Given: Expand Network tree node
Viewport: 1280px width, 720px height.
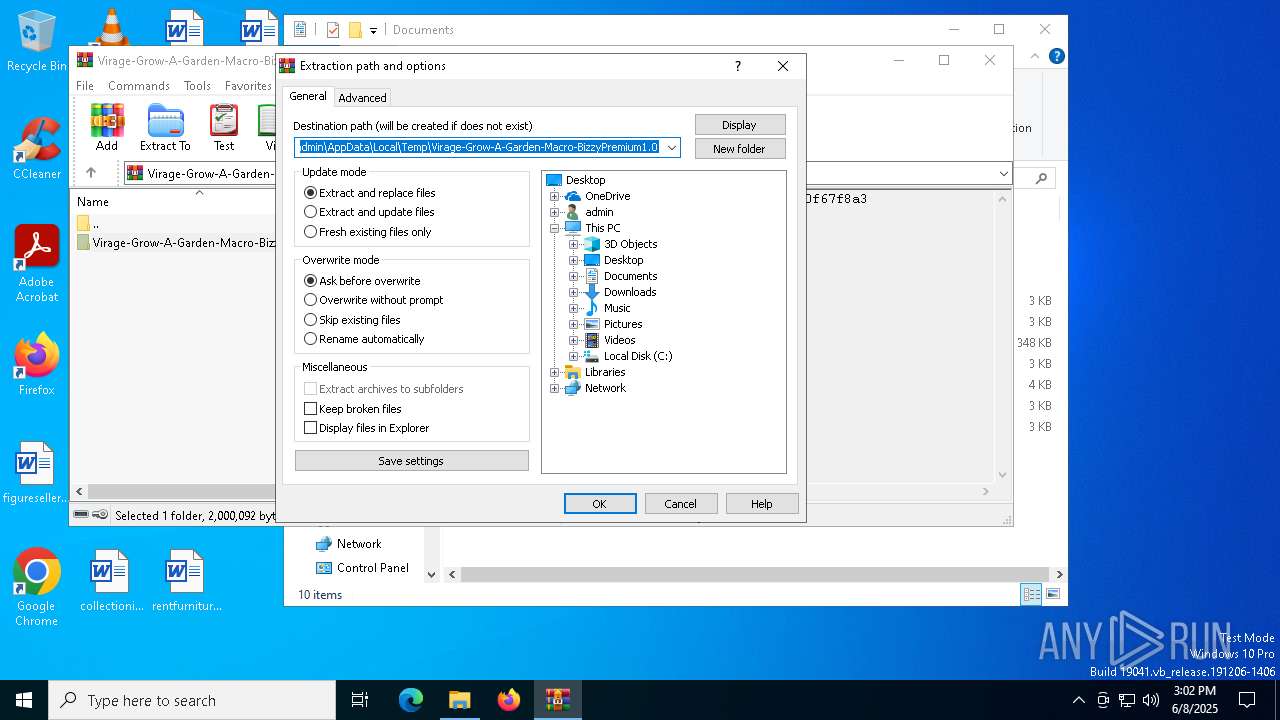Looking at the screenshot, I should pos(555,388).
